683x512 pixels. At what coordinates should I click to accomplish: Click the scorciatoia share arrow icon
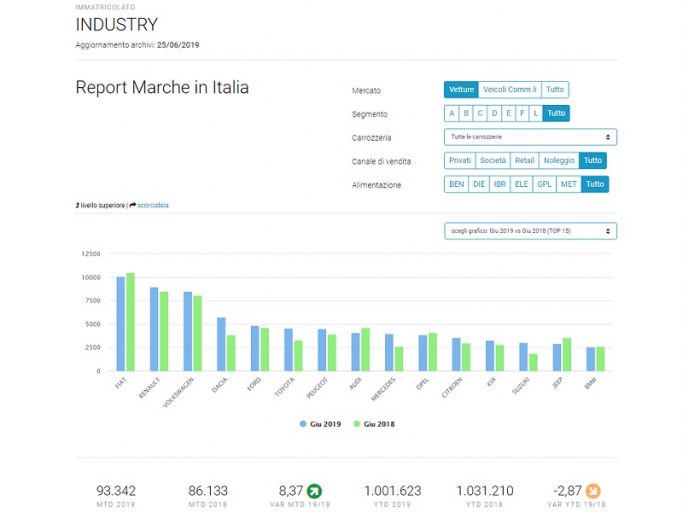[133, 205]
